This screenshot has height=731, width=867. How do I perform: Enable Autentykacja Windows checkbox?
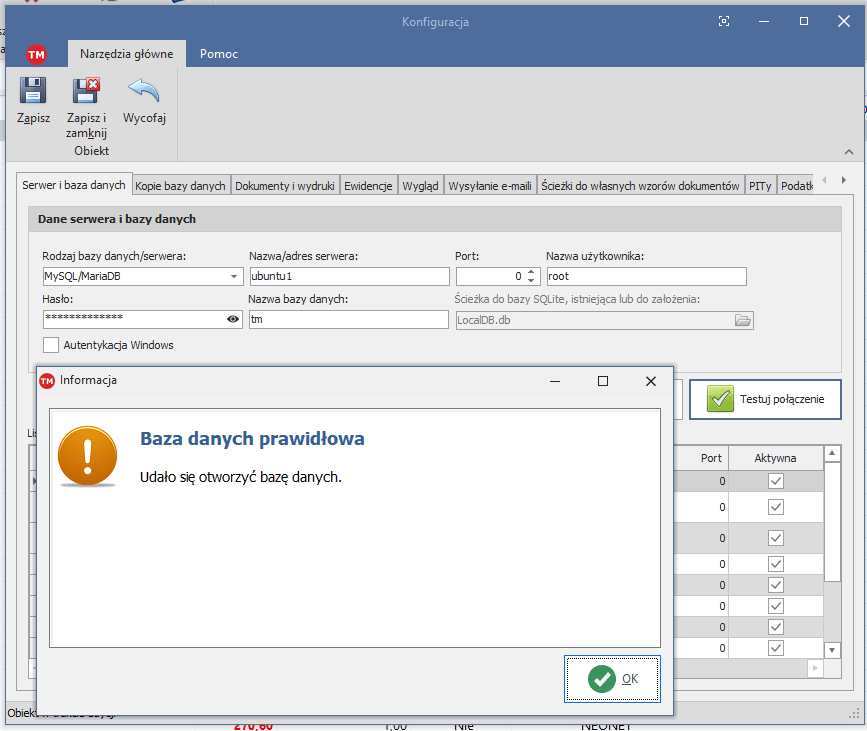tap(51, 345)
